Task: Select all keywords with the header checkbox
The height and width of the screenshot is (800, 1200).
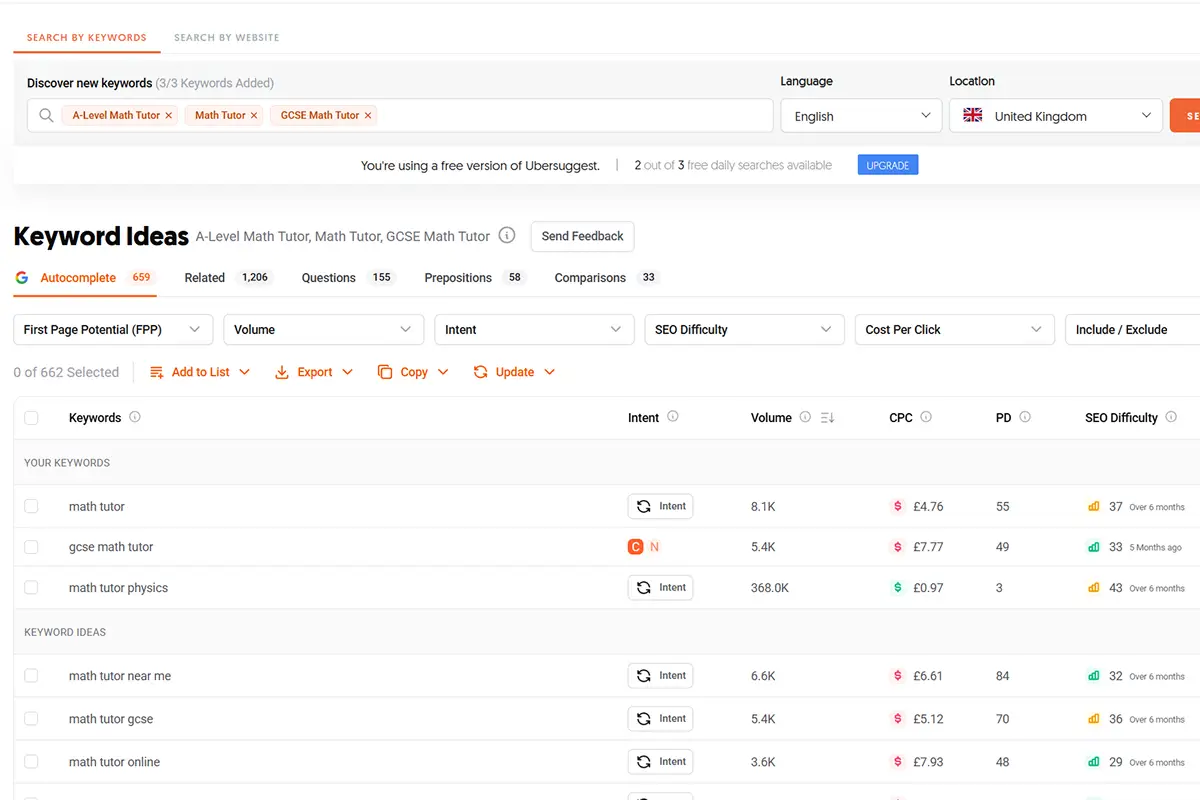Action: [x=31, y=418]
